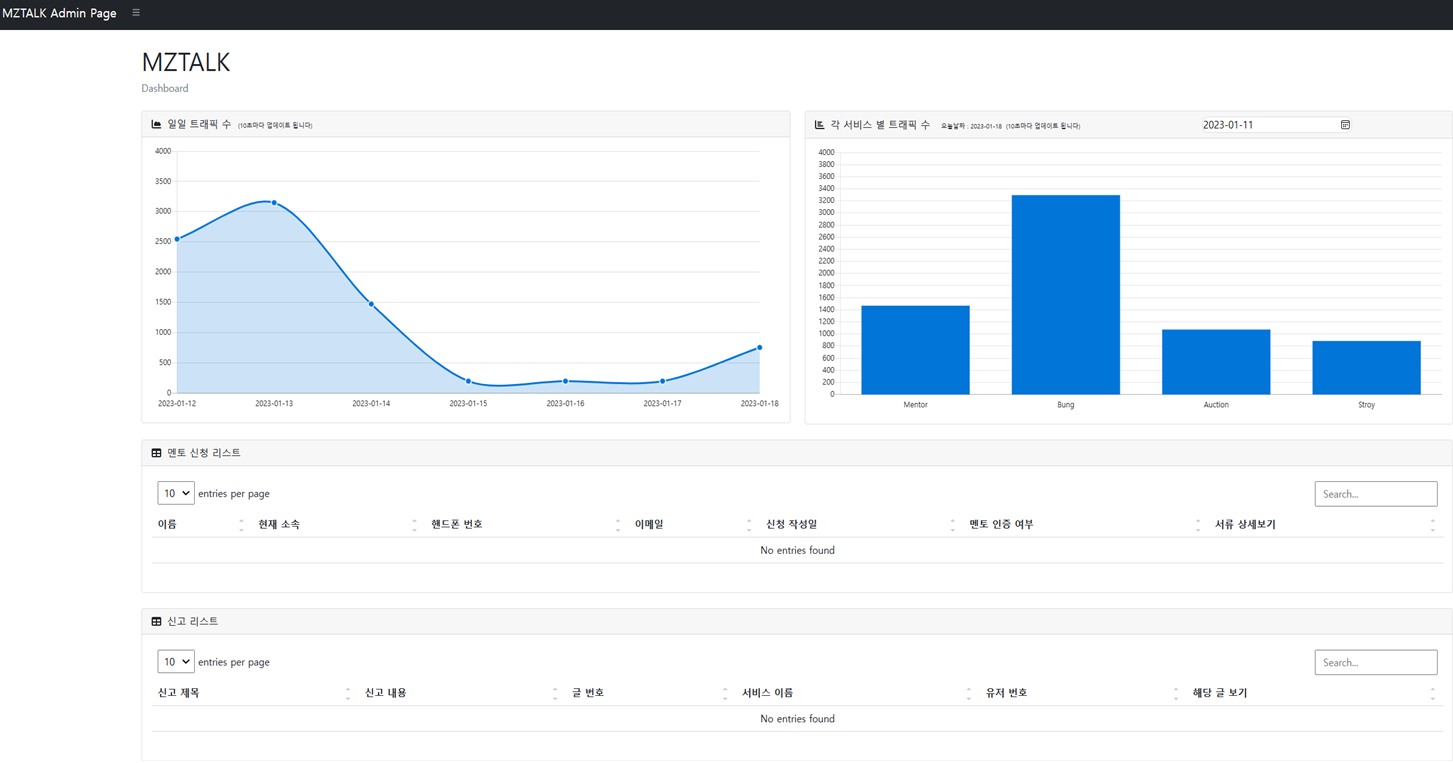
Task: Sort the table by 서류 상세보기 column
Action: point(1326,524)
